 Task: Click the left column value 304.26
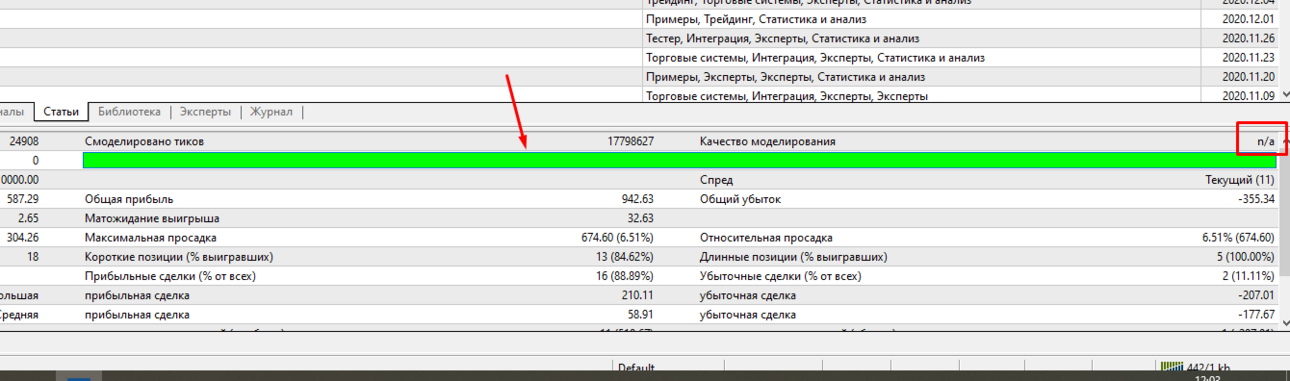click(x=23, y=238)
